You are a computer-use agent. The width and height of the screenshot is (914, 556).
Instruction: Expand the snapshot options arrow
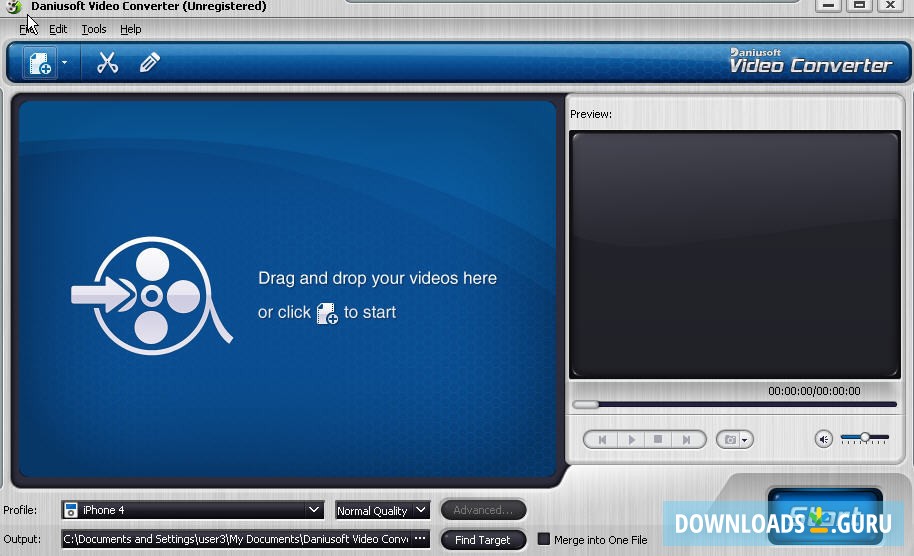(x=745, y=440)
